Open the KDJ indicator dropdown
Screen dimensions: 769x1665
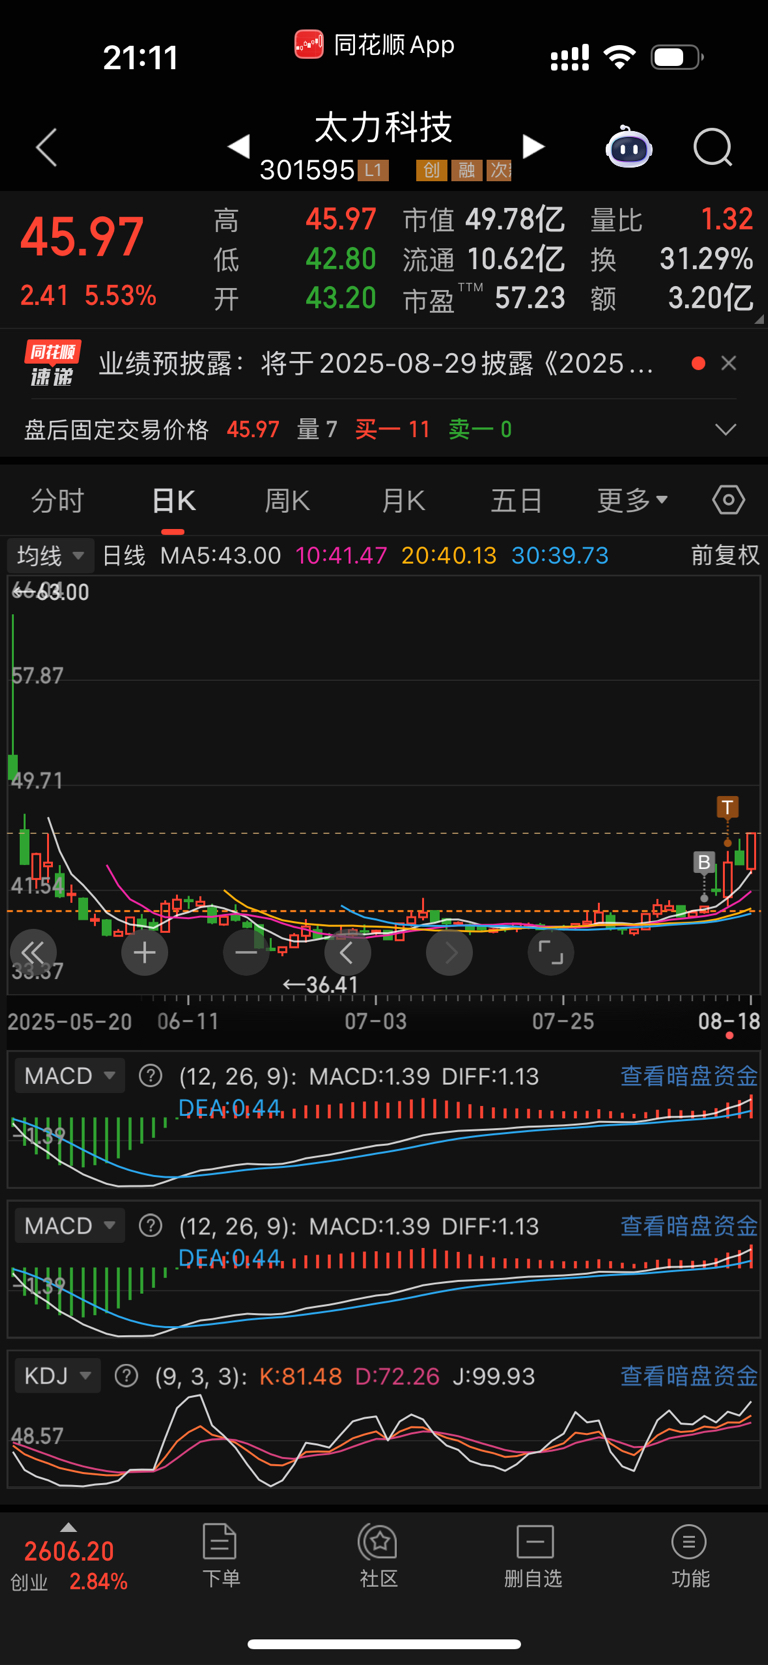58,1376
